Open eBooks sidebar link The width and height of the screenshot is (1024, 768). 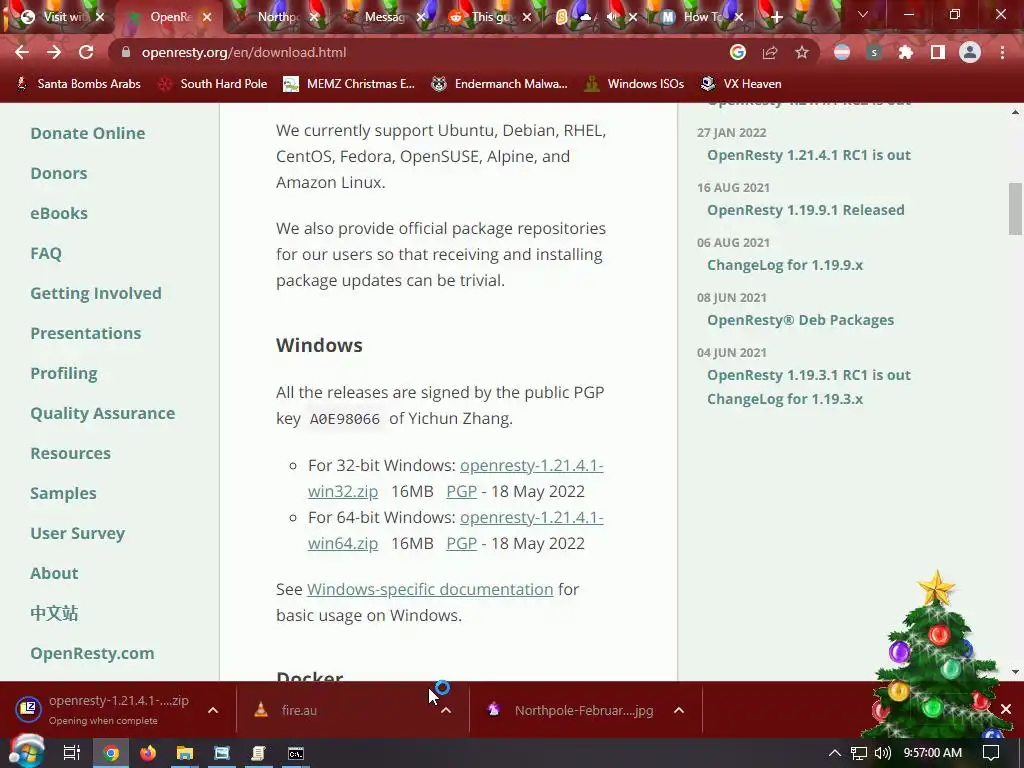[x=59, y=213]
